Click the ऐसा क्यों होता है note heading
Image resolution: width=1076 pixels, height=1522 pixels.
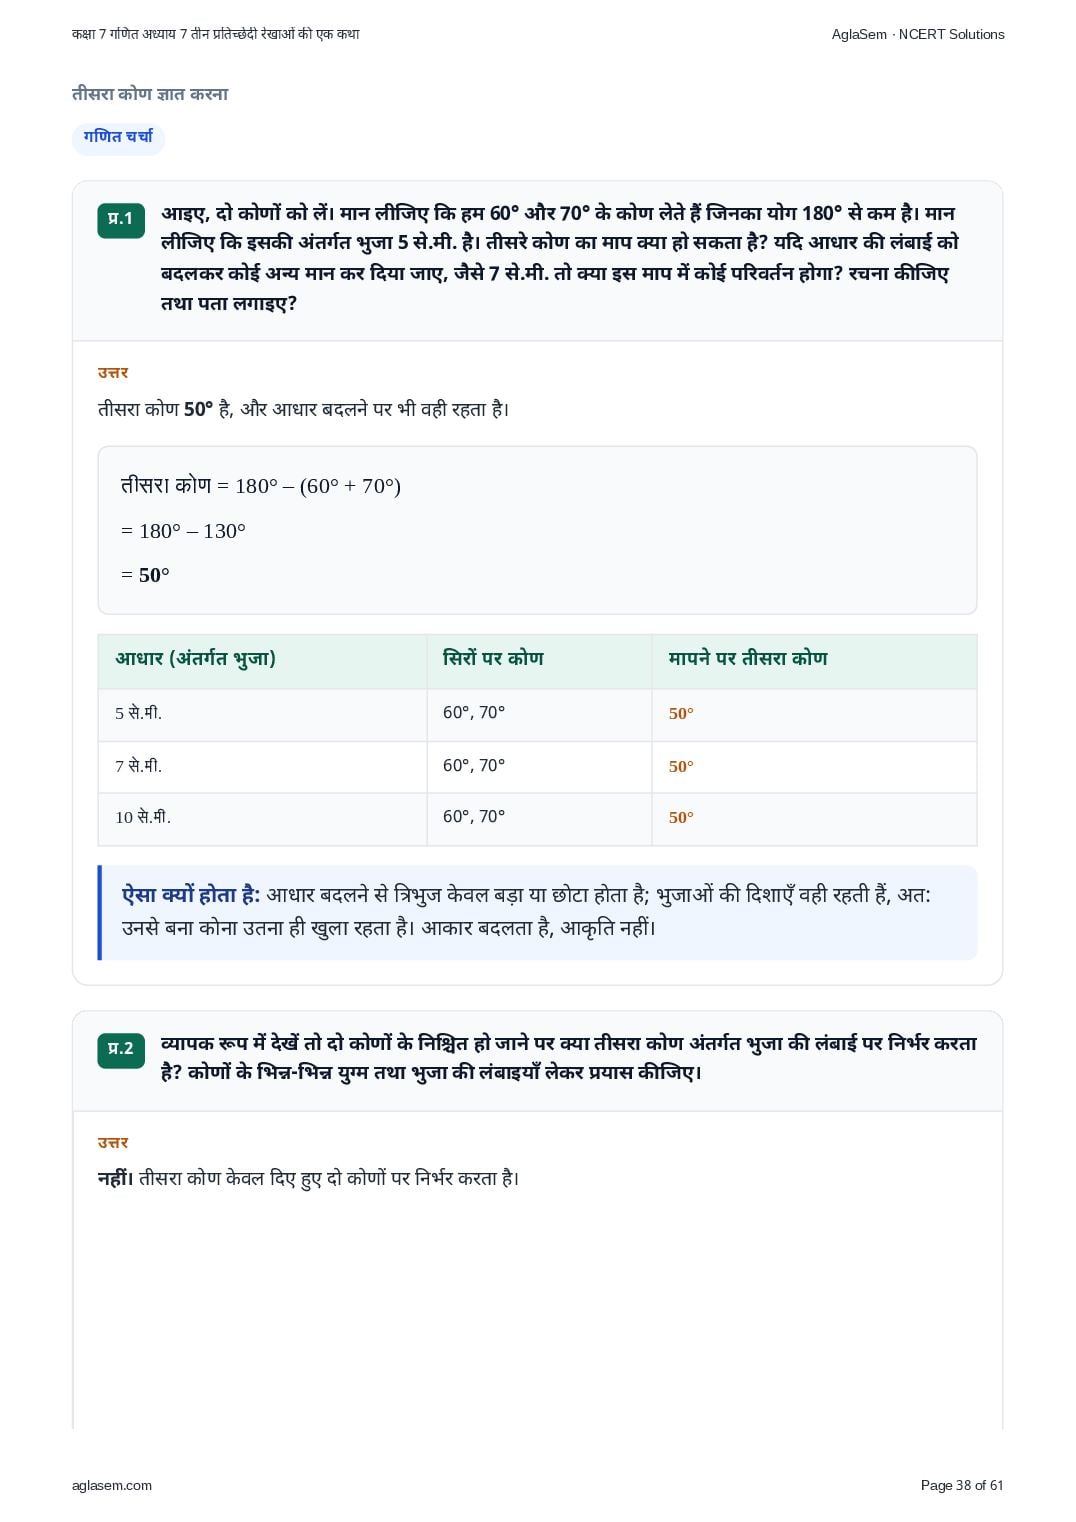click(191, 896)
